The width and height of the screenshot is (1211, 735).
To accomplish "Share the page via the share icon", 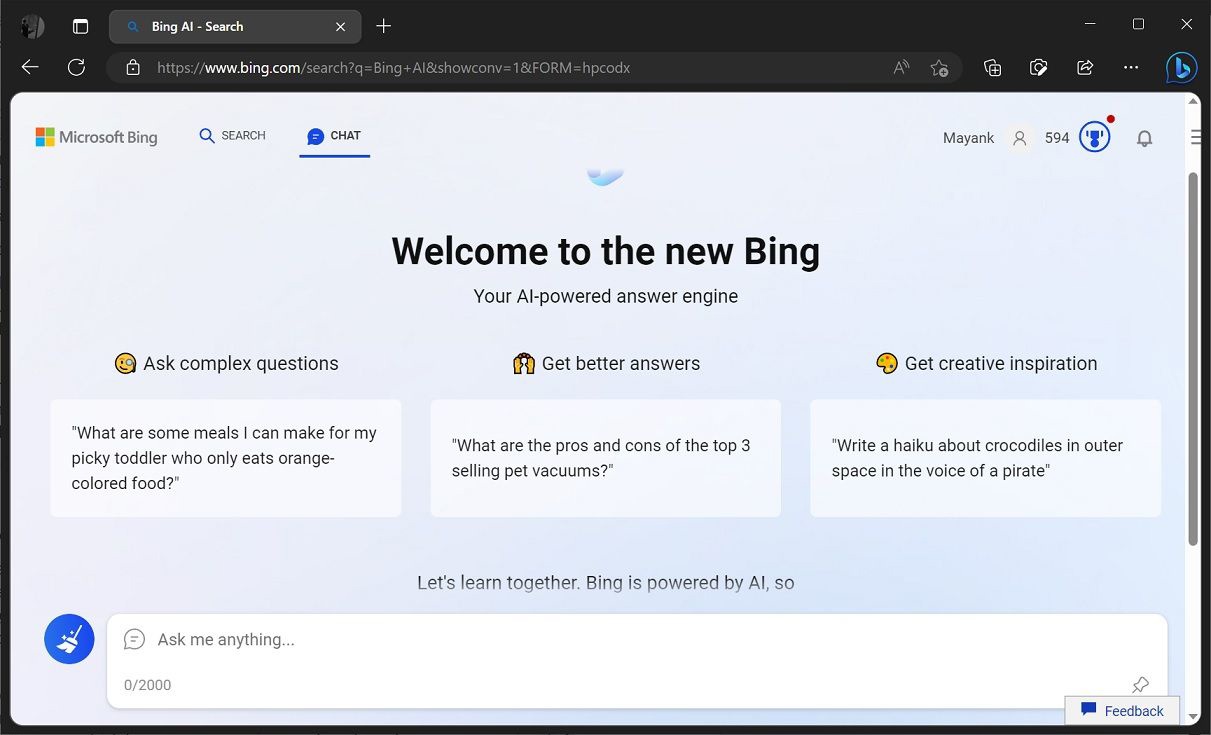I will tap(1084, 67).
